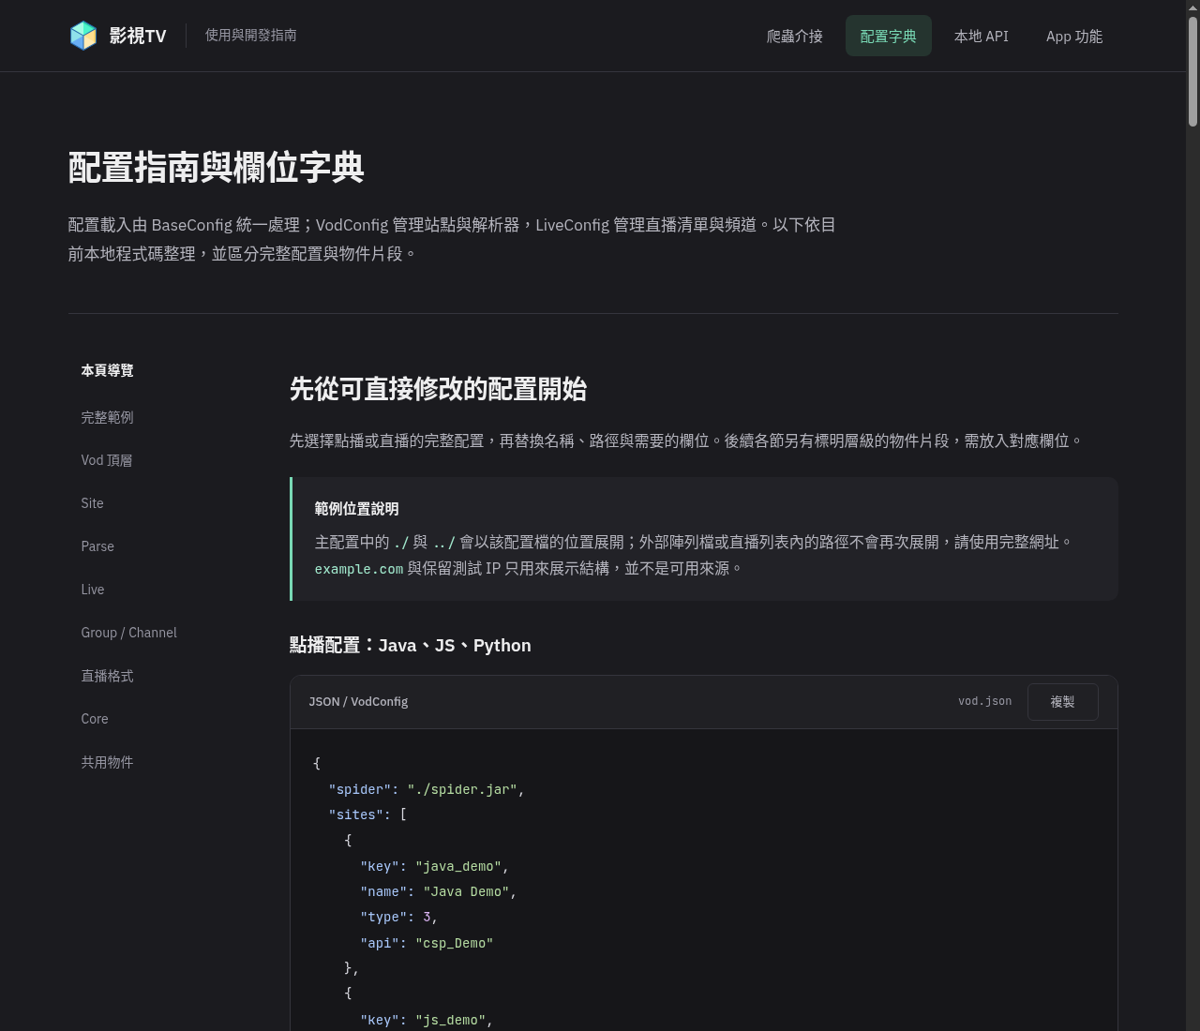Open the 影視TV home title link

[x=118, y=36]
